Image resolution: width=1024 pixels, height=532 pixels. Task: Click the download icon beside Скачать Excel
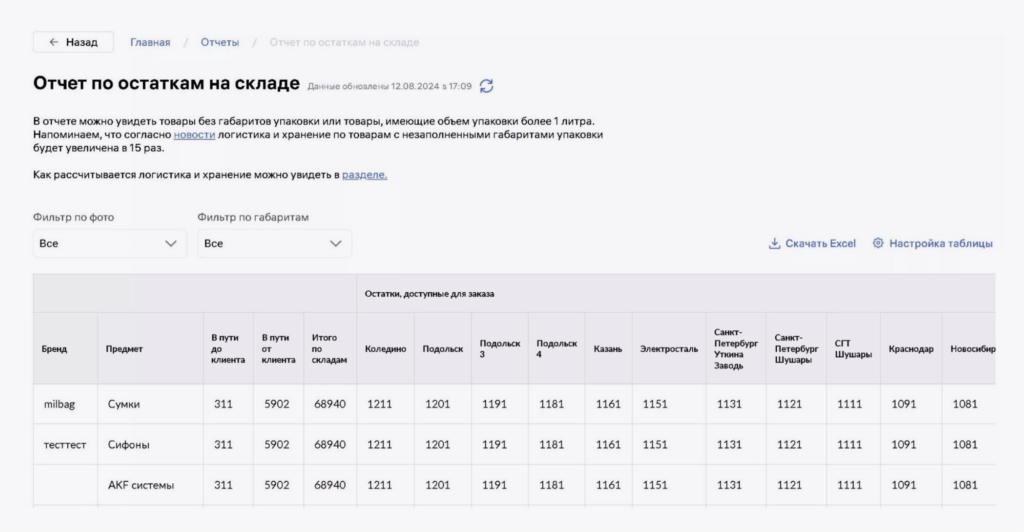click(775, 243)
